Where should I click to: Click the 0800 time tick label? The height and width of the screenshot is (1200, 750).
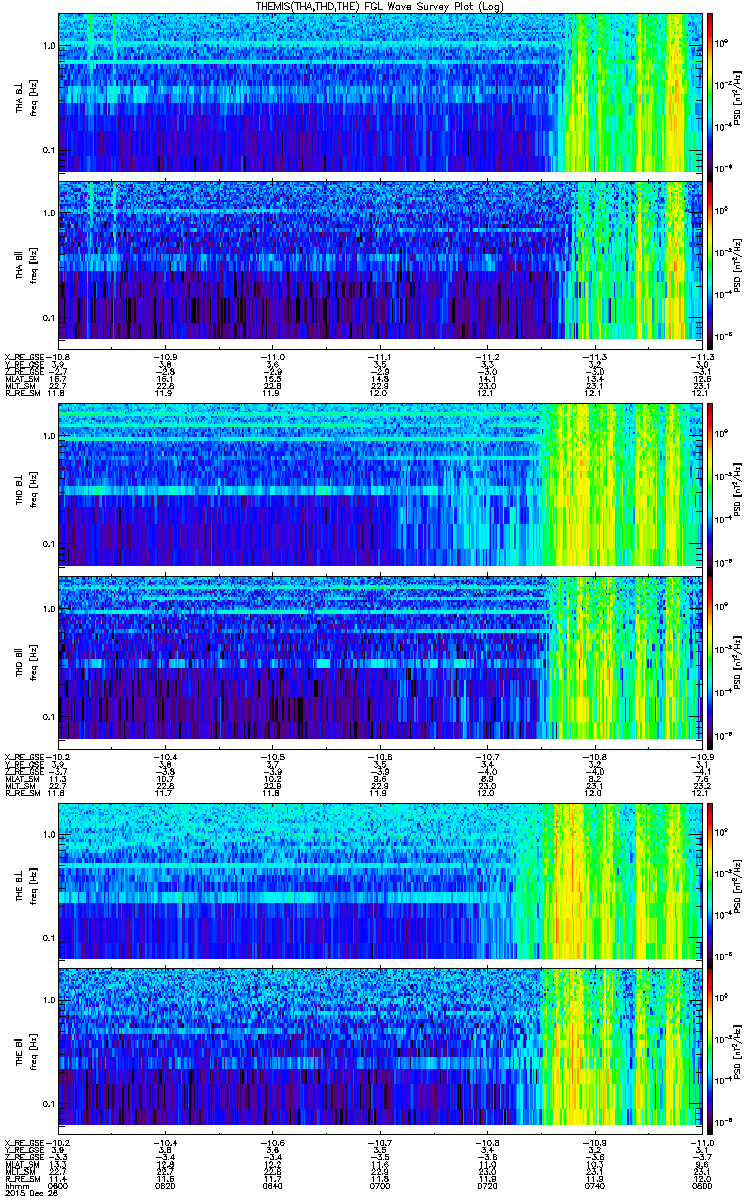point(701,1185)
